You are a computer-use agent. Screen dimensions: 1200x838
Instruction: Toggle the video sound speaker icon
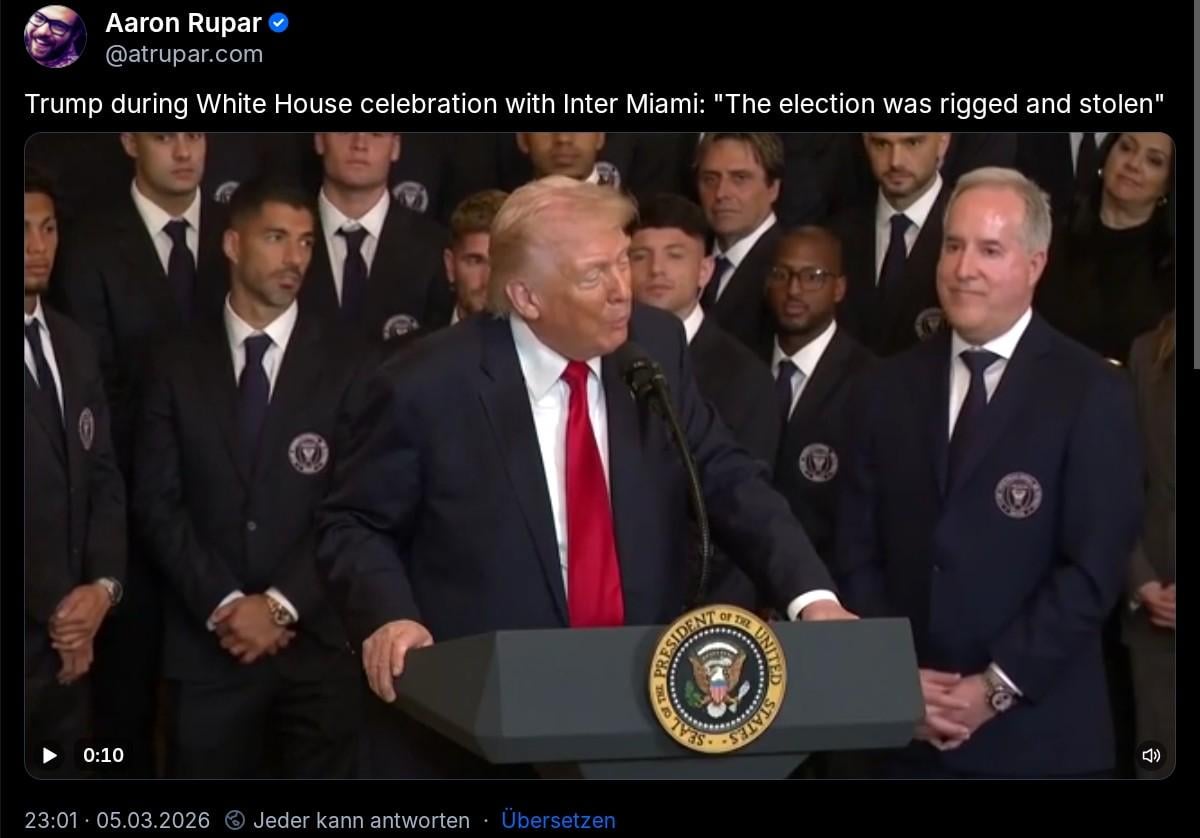[1151, 755]
